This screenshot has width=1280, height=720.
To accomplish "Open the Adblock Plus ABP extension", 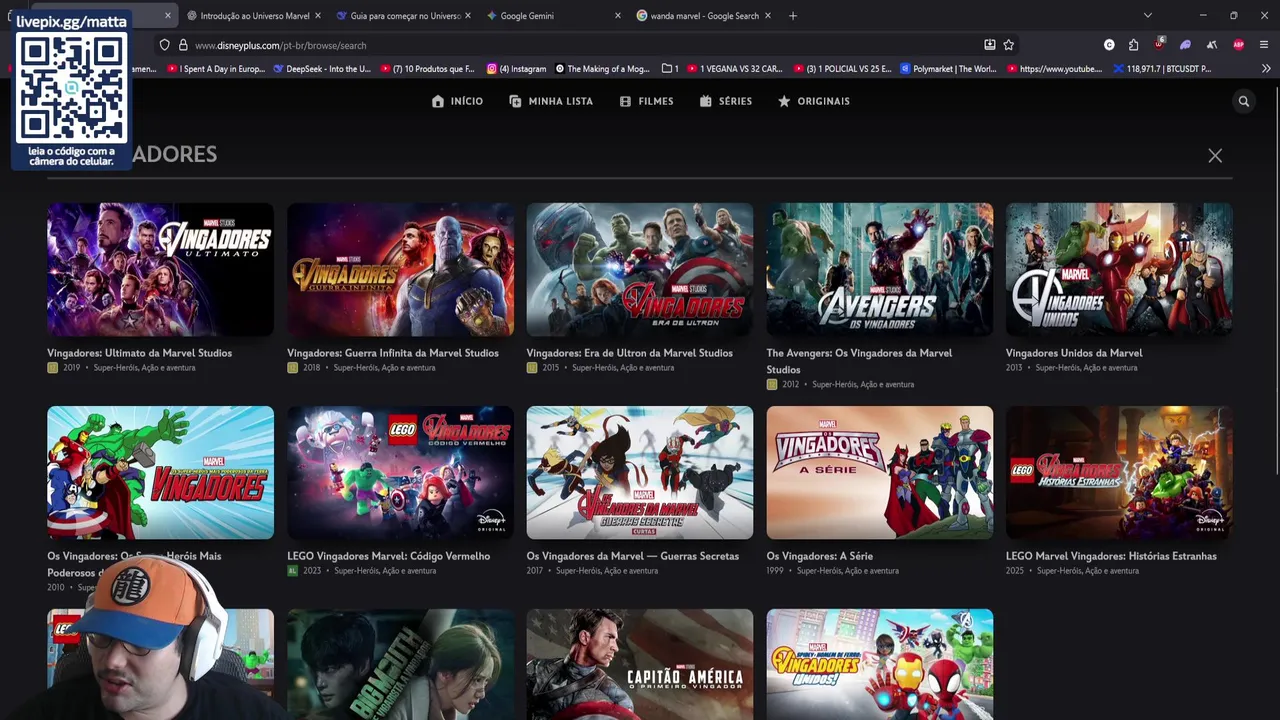I will (1238, 45).
